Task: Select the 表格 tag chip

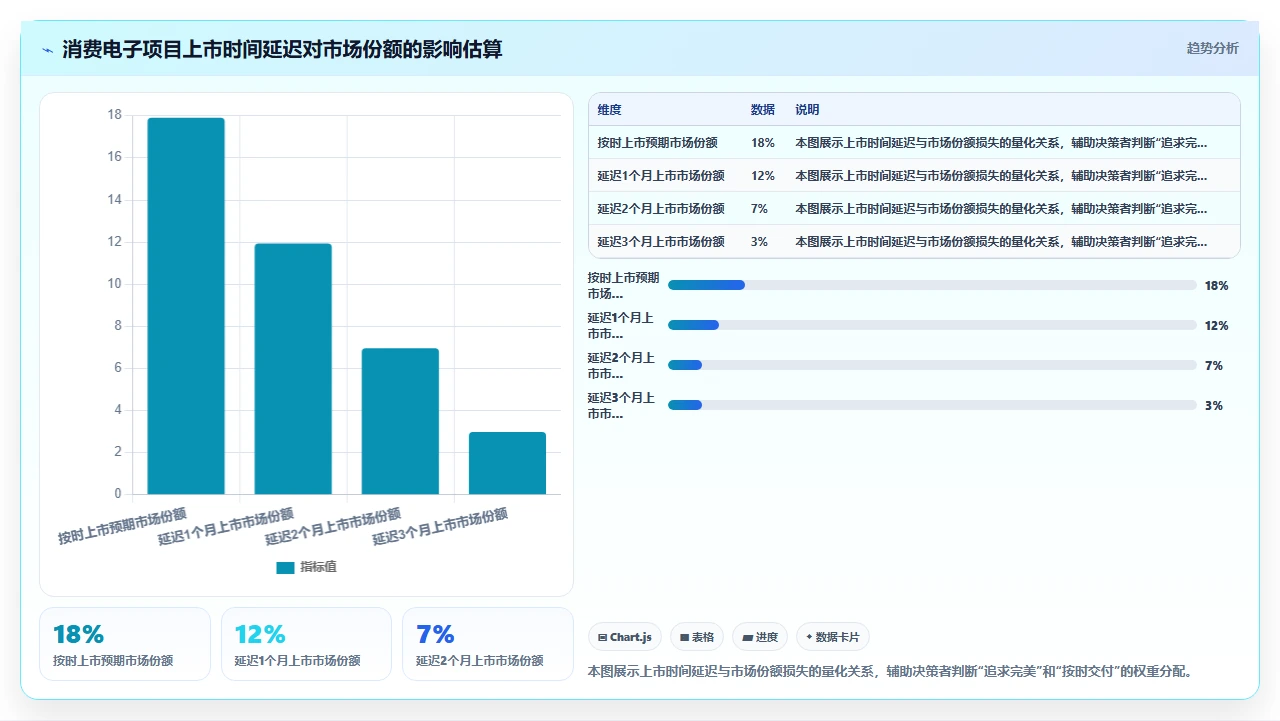Action: 697,637
